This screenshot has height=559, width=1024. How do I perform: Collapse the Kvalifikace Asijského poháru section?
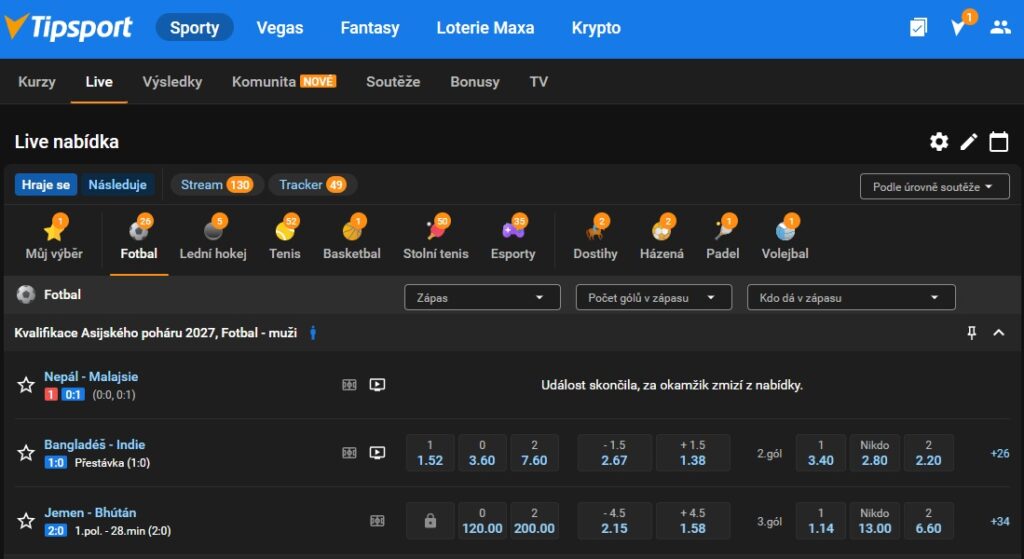998,333
